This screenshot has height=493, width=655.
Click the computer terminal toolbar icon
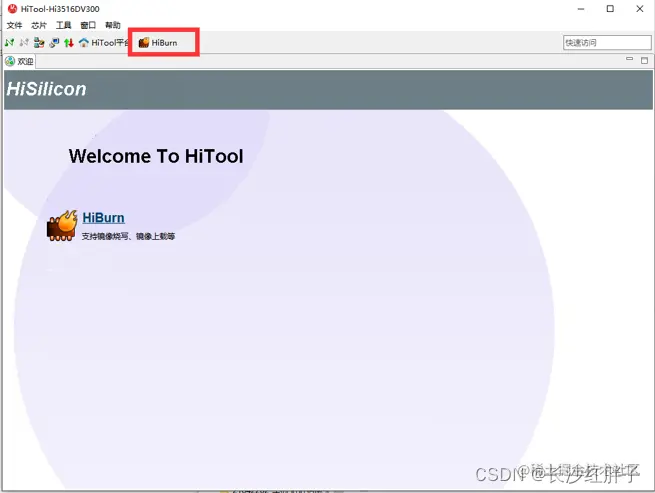point(54,43)
